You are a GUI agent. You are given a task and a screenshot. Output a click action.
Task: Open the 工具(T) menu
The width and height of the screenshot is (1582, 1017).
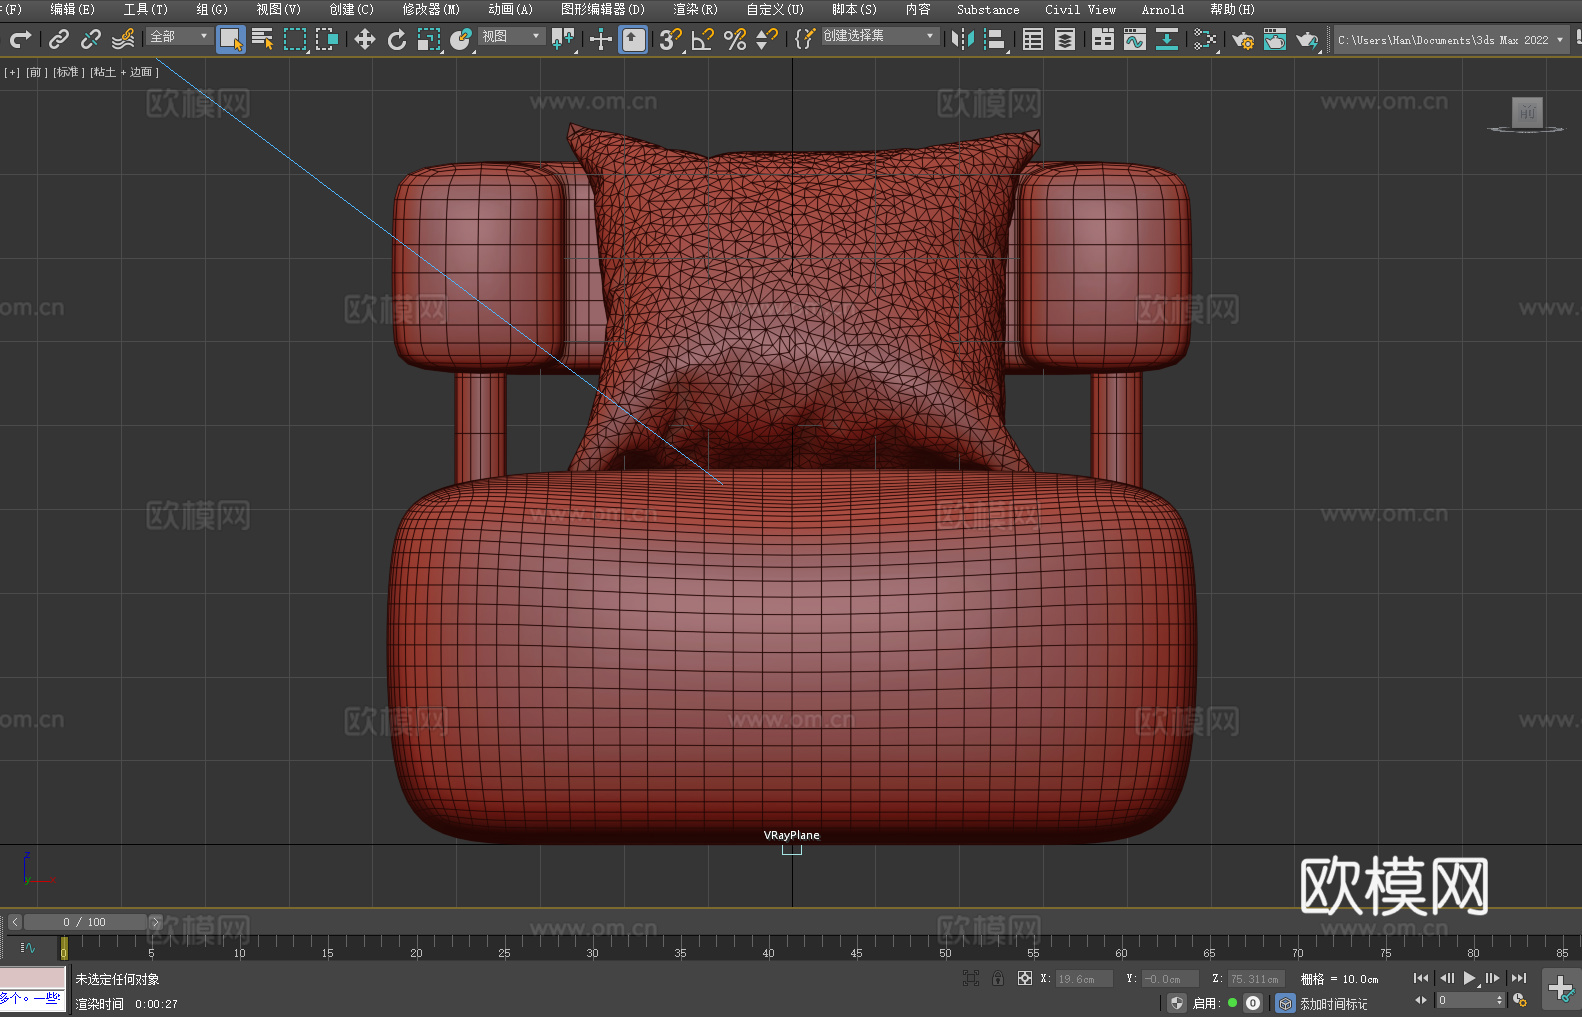point(146,9)
